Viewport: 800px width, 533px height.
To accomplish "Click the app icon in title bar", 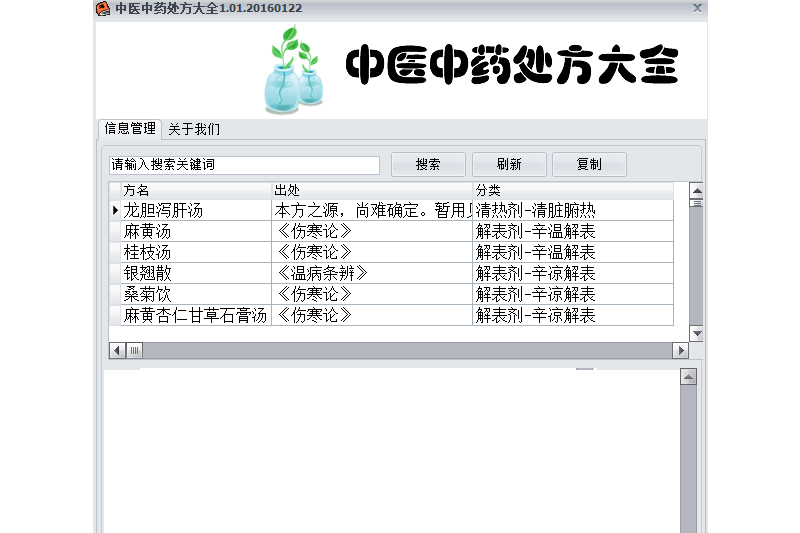I will tap(103, 9).
